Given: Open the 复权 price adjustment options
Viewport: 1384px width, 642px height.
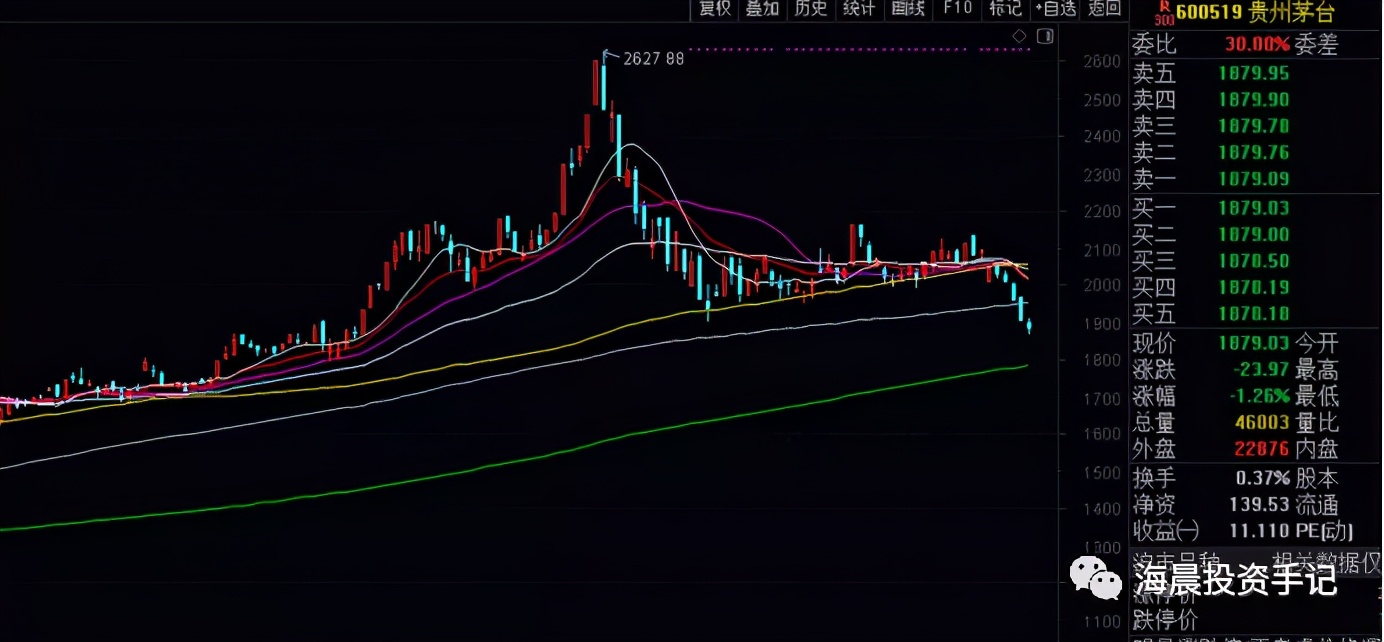Looking at the screenshot, I should [x=714, y=9].
